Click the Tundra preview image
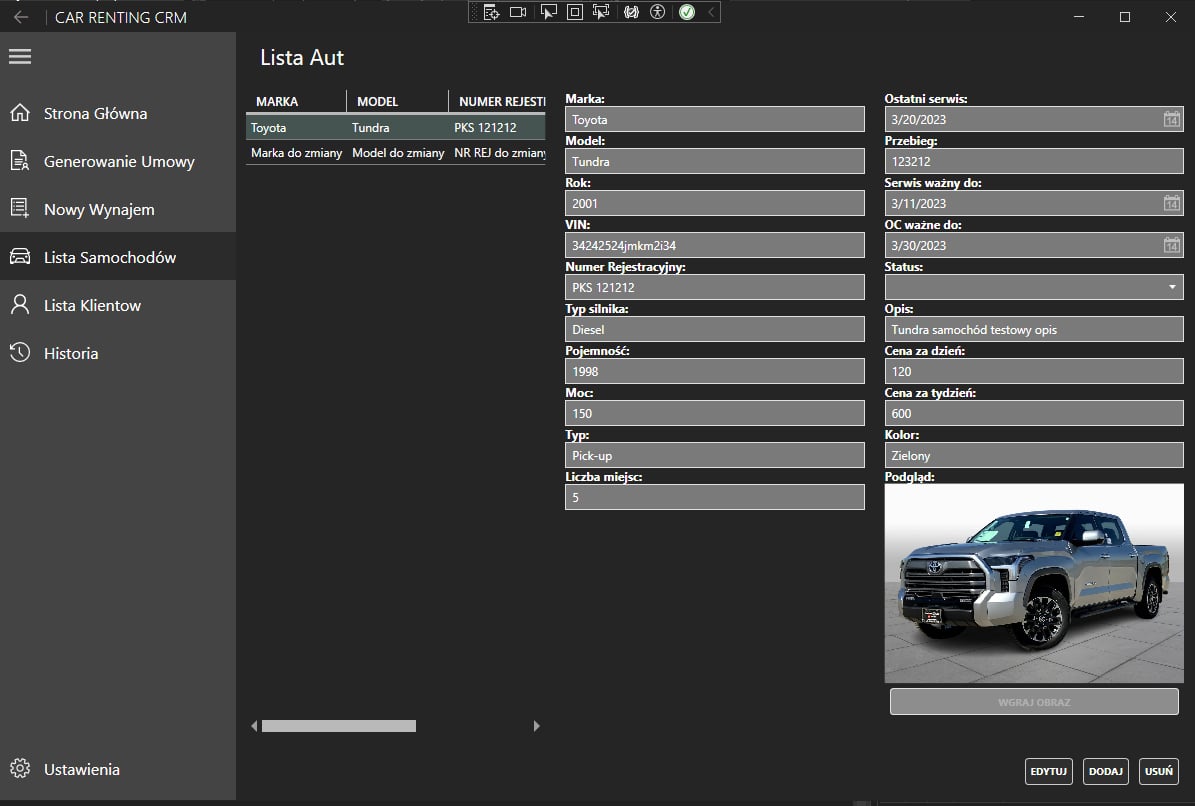 pos(1034,583)
